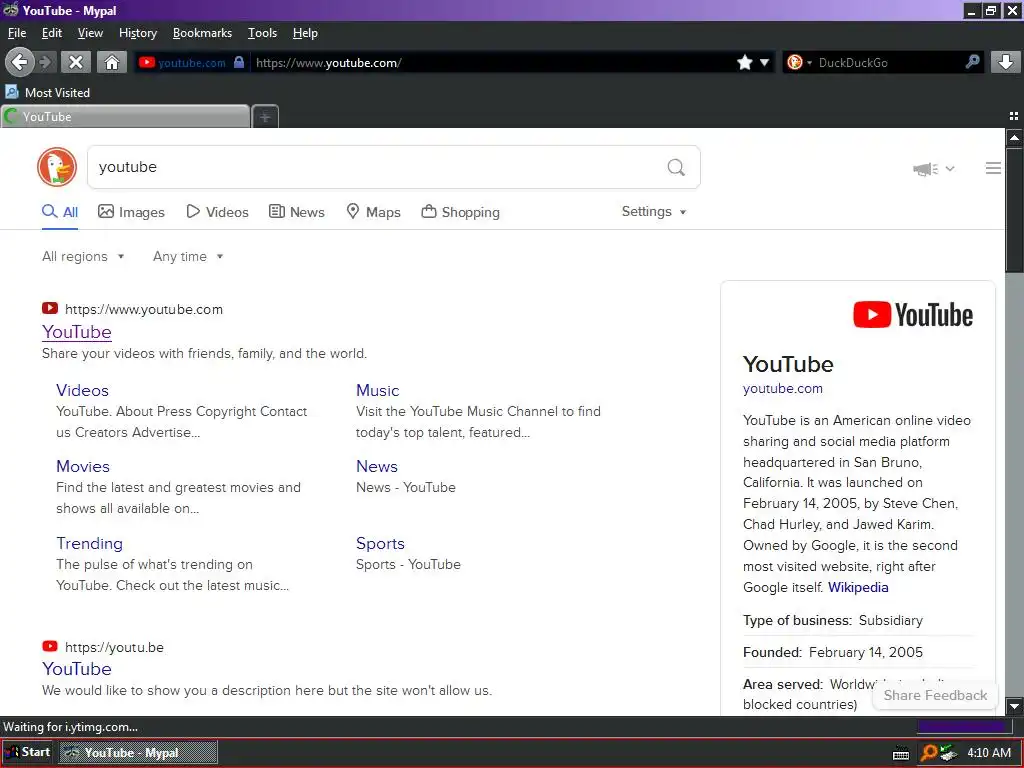1024x768 pixels.
Task: Open the Help menu
Action: point(305,33)
